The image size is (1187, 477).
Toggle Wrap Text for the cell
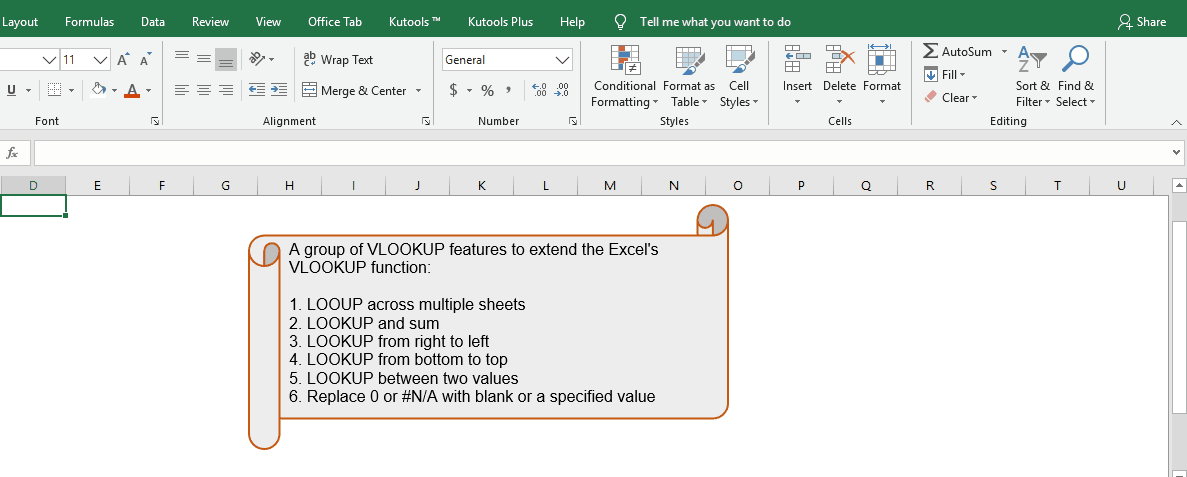(338, 60)
